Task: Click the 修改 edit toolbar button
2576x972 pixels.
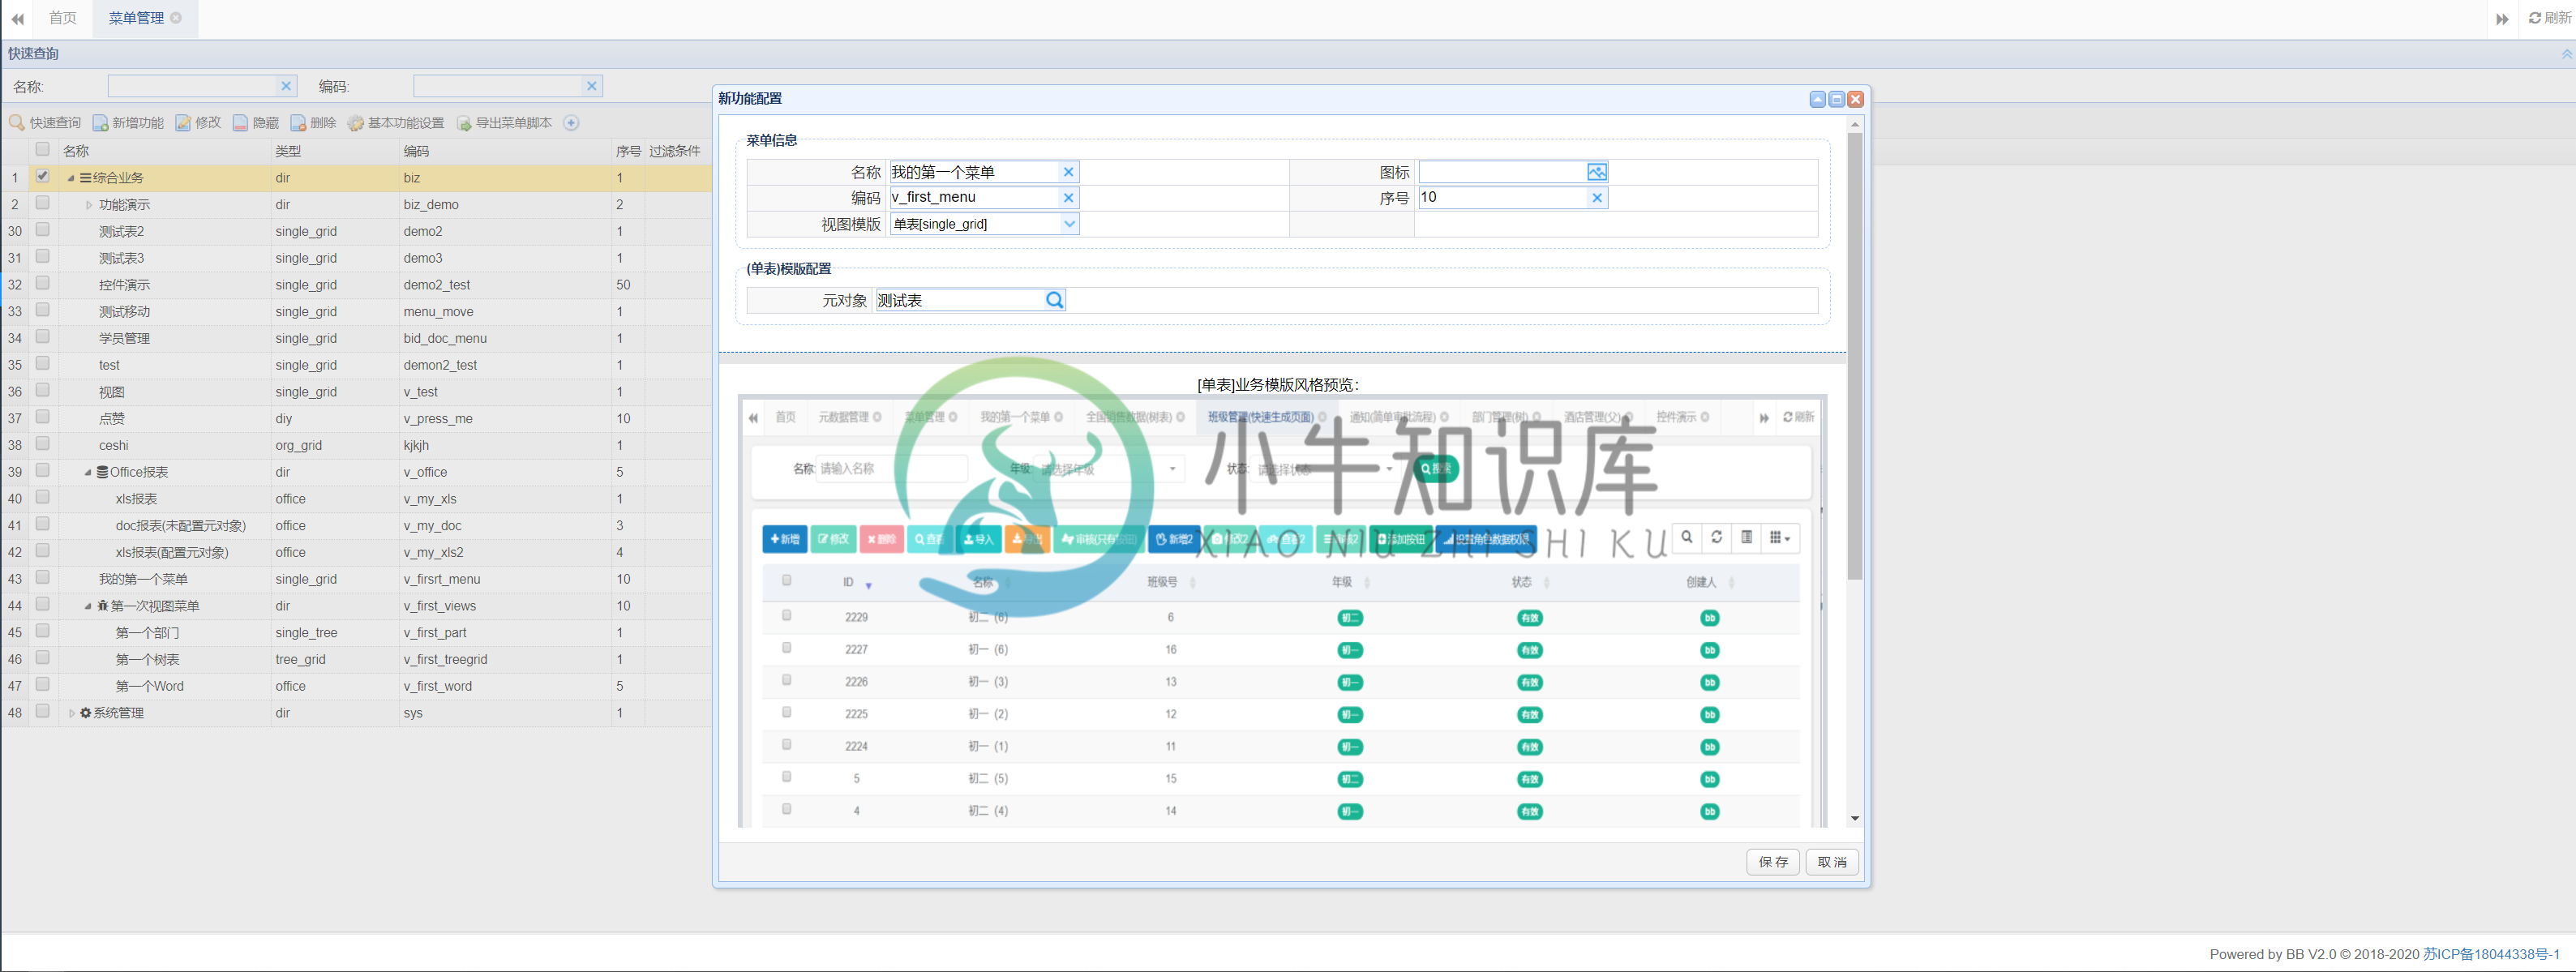Action: (198, 123)
